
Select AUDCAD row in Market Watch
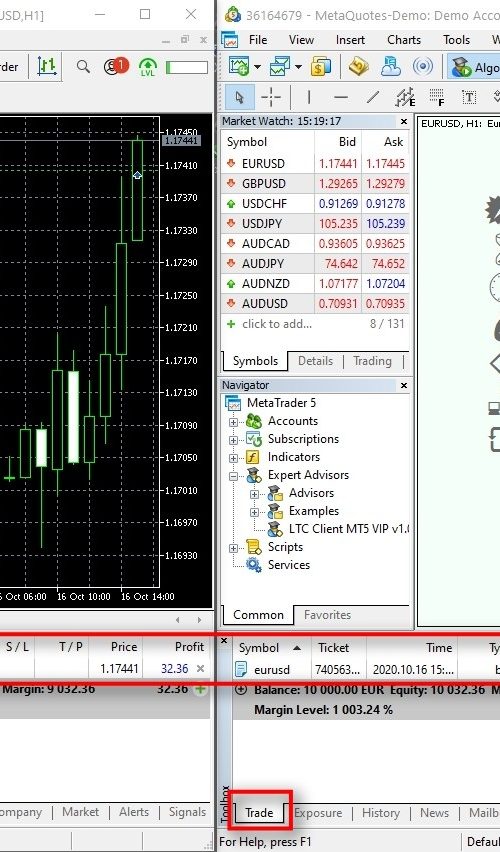point(315,243)
